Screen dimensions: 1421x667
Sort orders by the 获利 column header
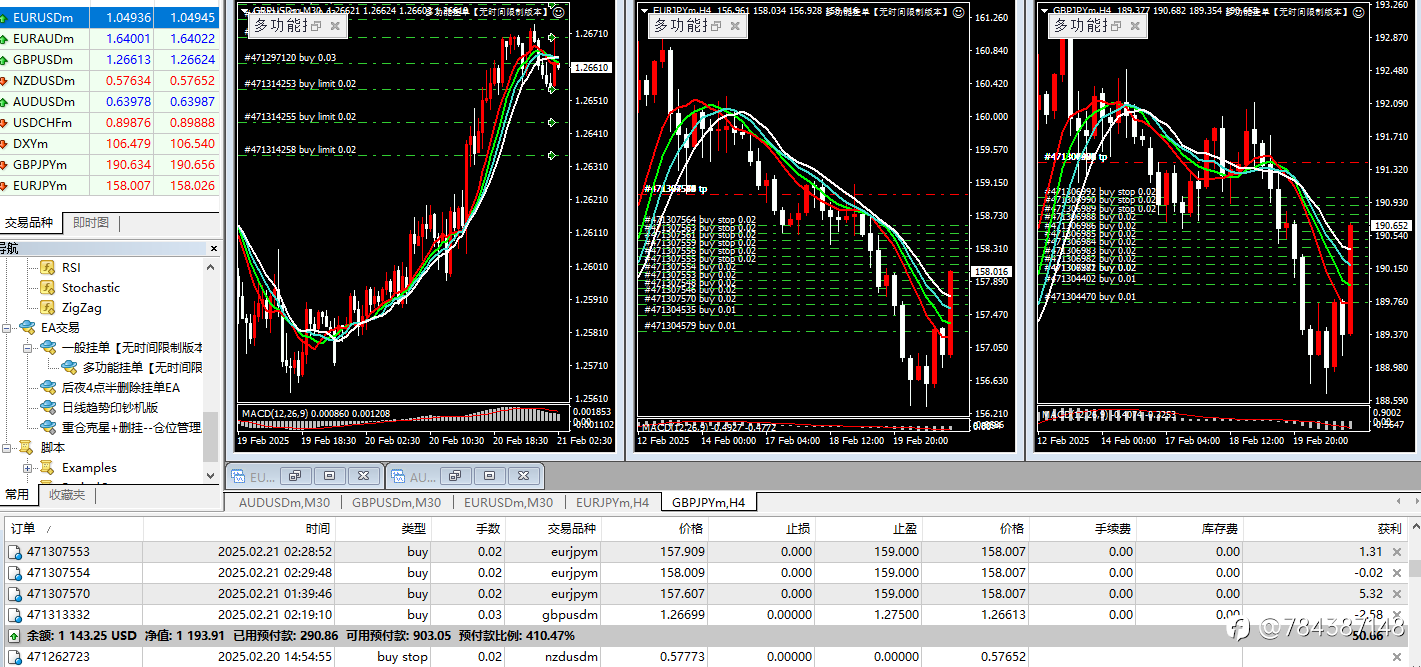tap(1389, 528)
